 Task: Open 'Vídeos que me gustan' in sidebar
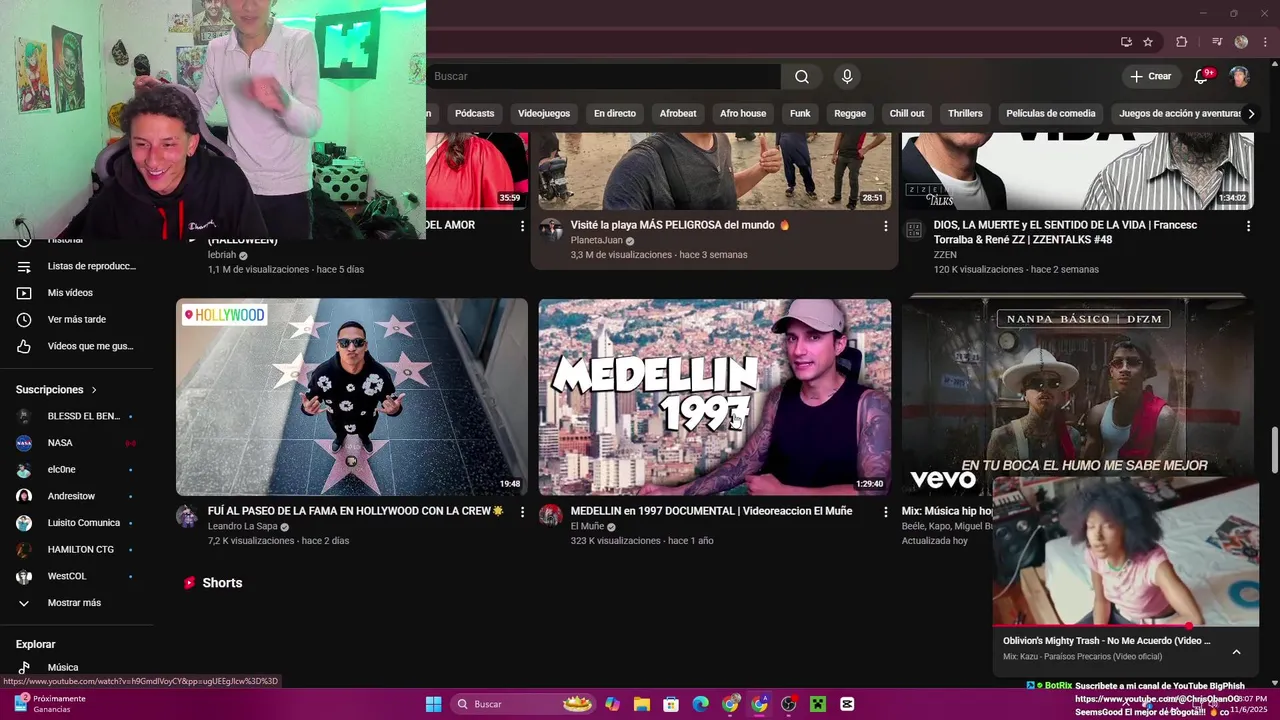pyautogui.click(x=76, y=346)
